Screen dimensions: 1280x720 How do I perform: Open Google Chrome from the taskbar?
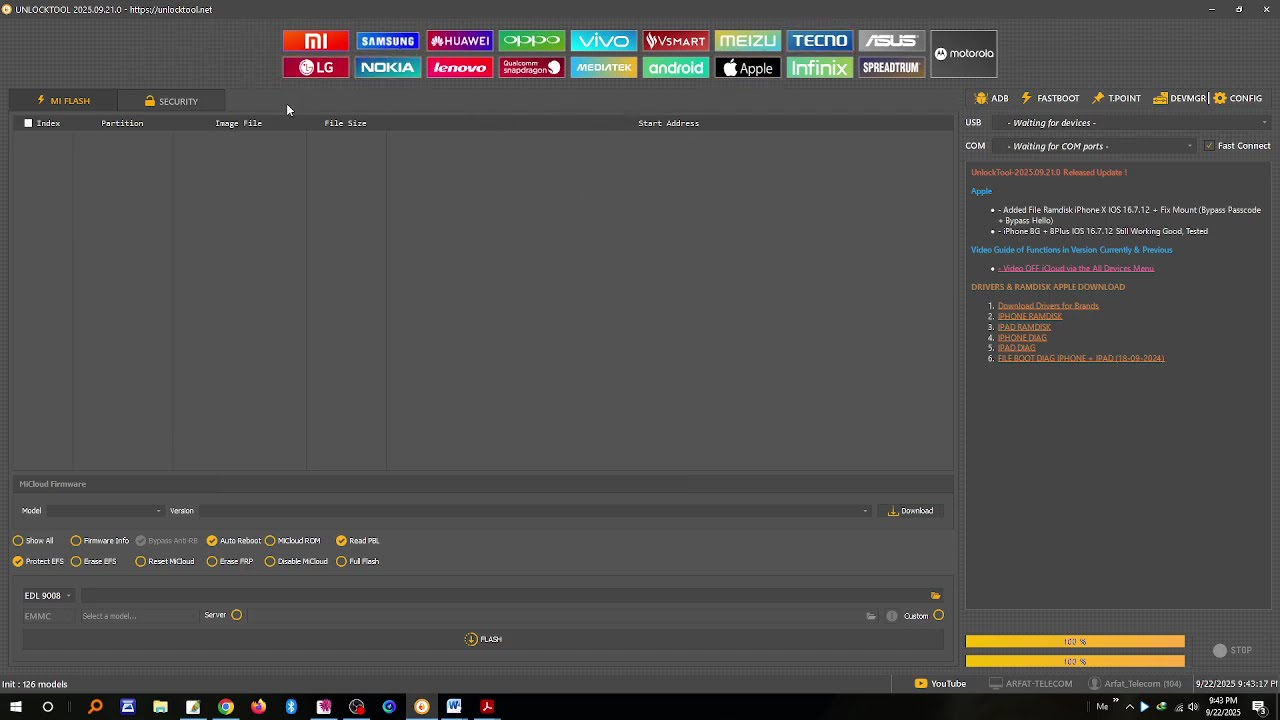(x=226, y=707)
